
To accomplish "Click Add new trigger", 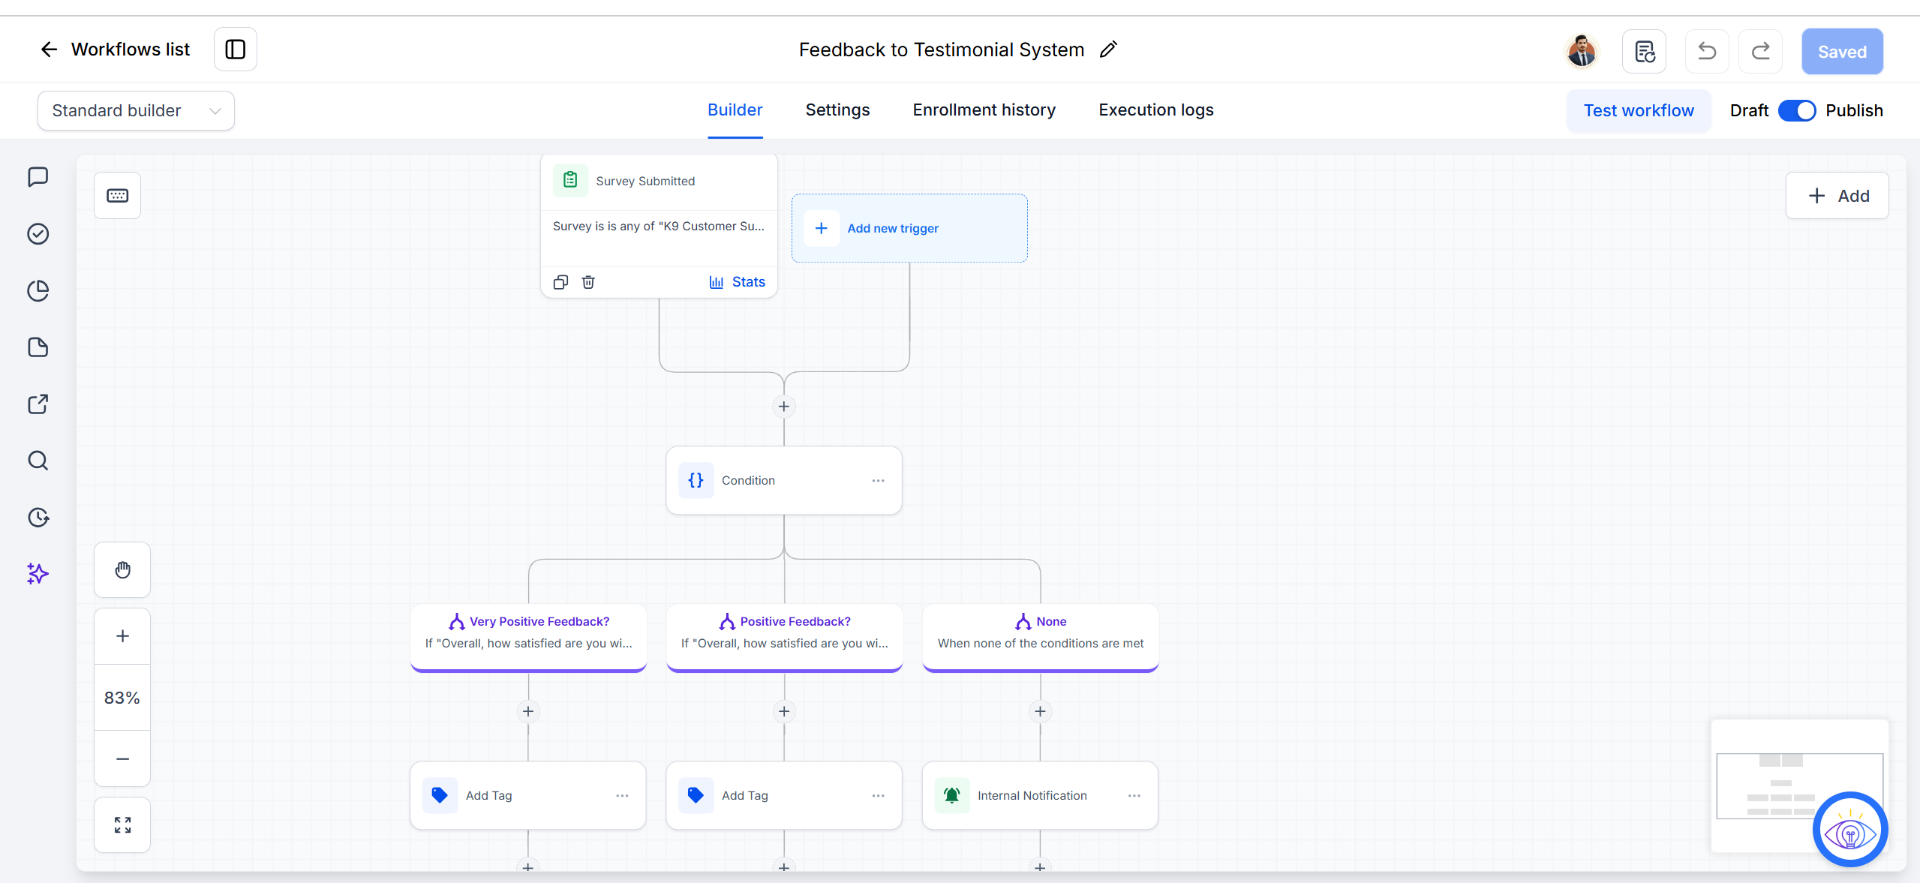I will point(909,228).
